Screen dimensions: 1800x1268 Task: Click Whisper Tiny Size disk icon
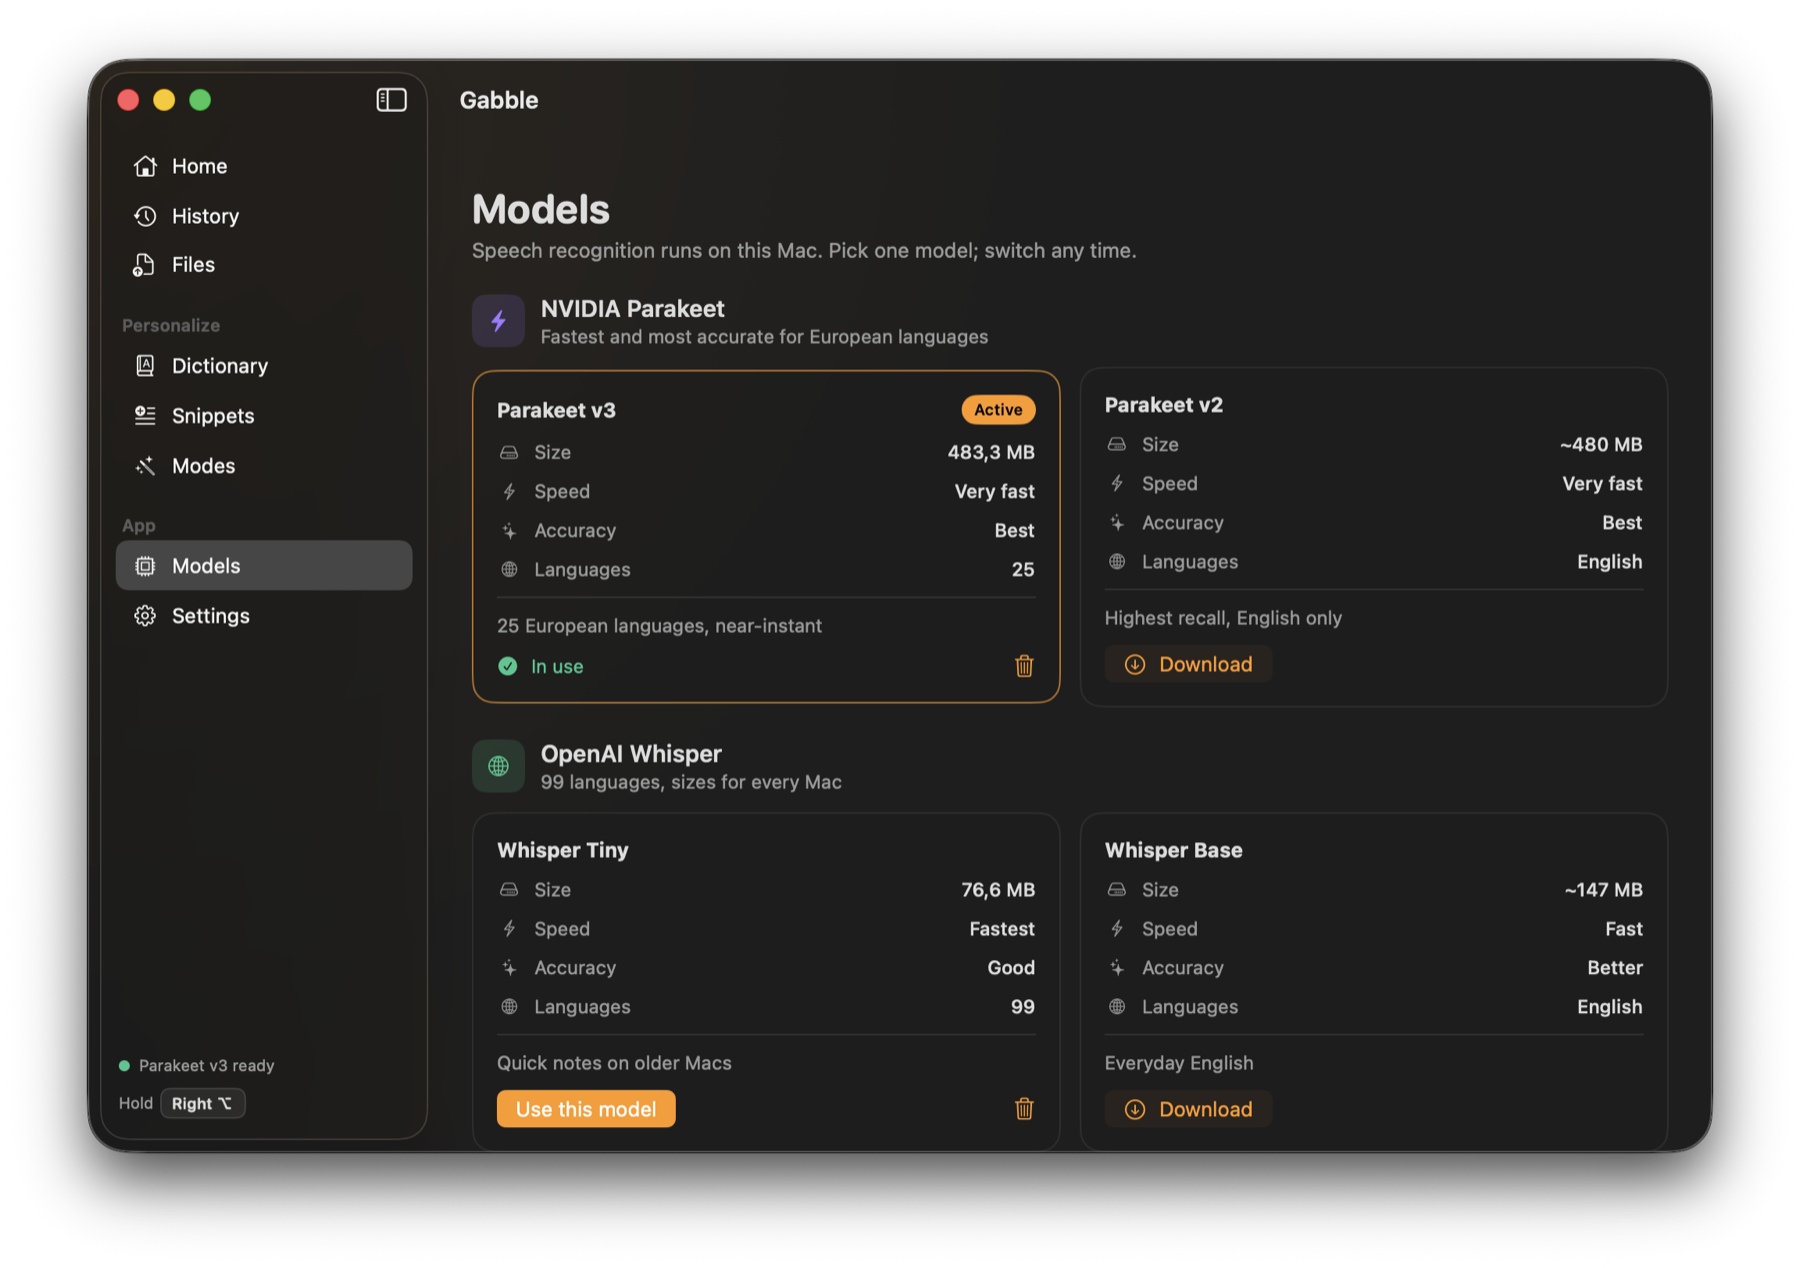[509, 890]
